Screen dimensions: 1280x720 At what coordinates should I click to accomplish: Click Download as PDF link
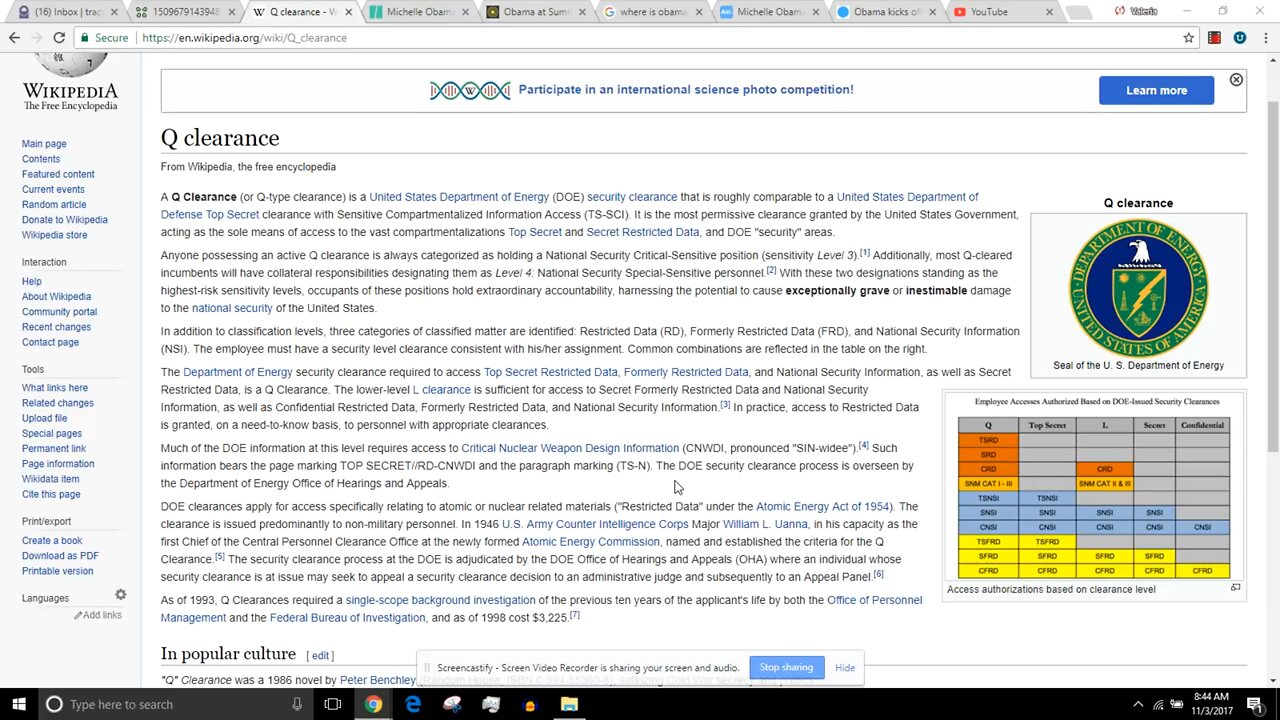pyautogui.click(x=60, y=555)
